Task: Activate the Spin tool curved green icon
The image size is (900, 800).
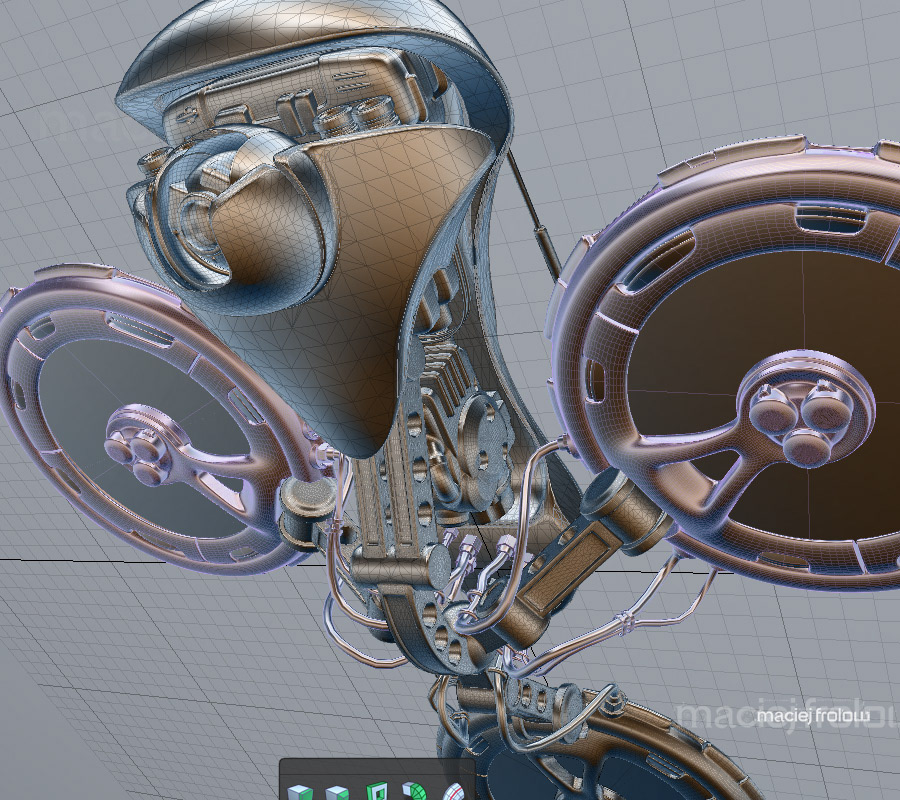Action: click(x=414, y=791)
